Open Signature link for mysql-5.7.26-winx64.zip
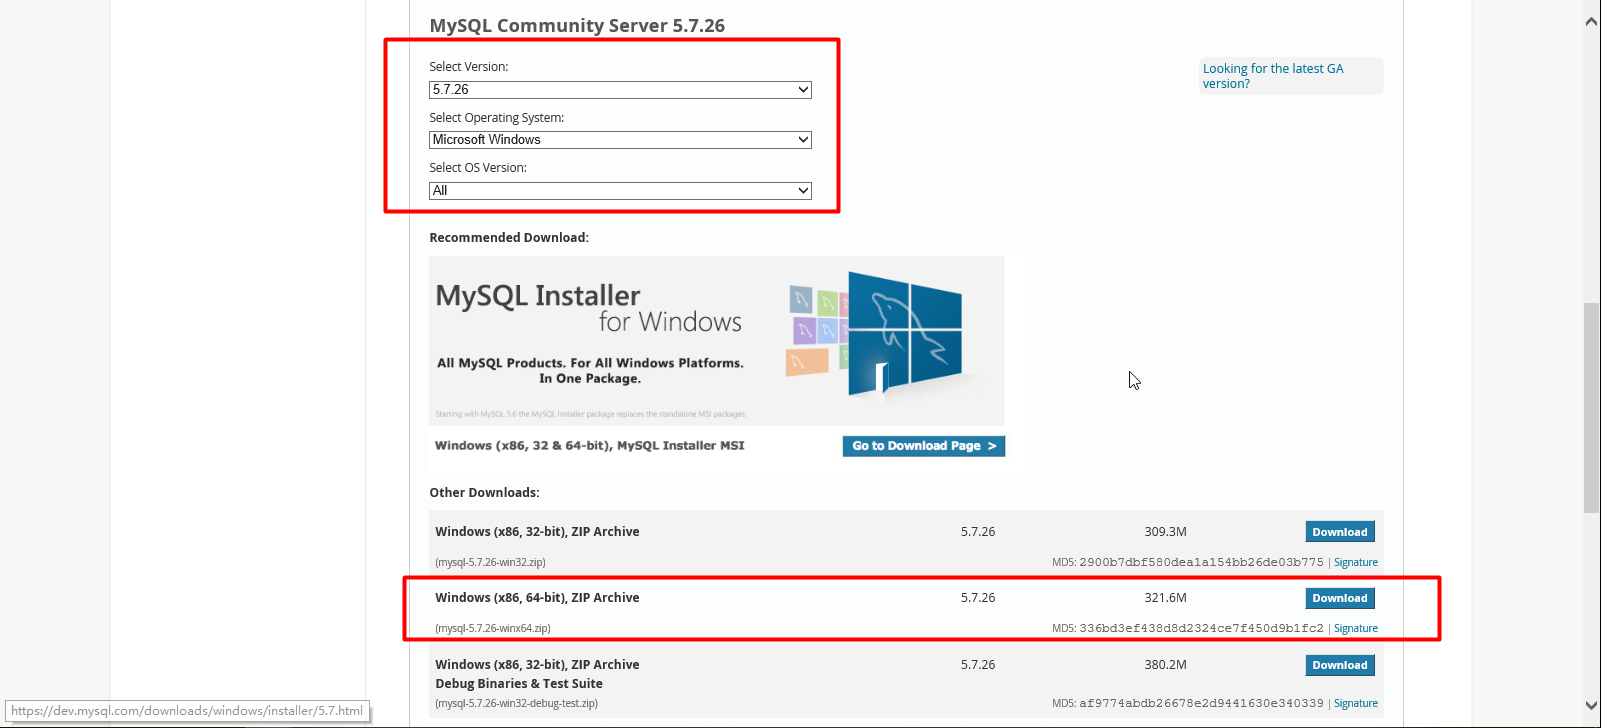 point(1356,628)
